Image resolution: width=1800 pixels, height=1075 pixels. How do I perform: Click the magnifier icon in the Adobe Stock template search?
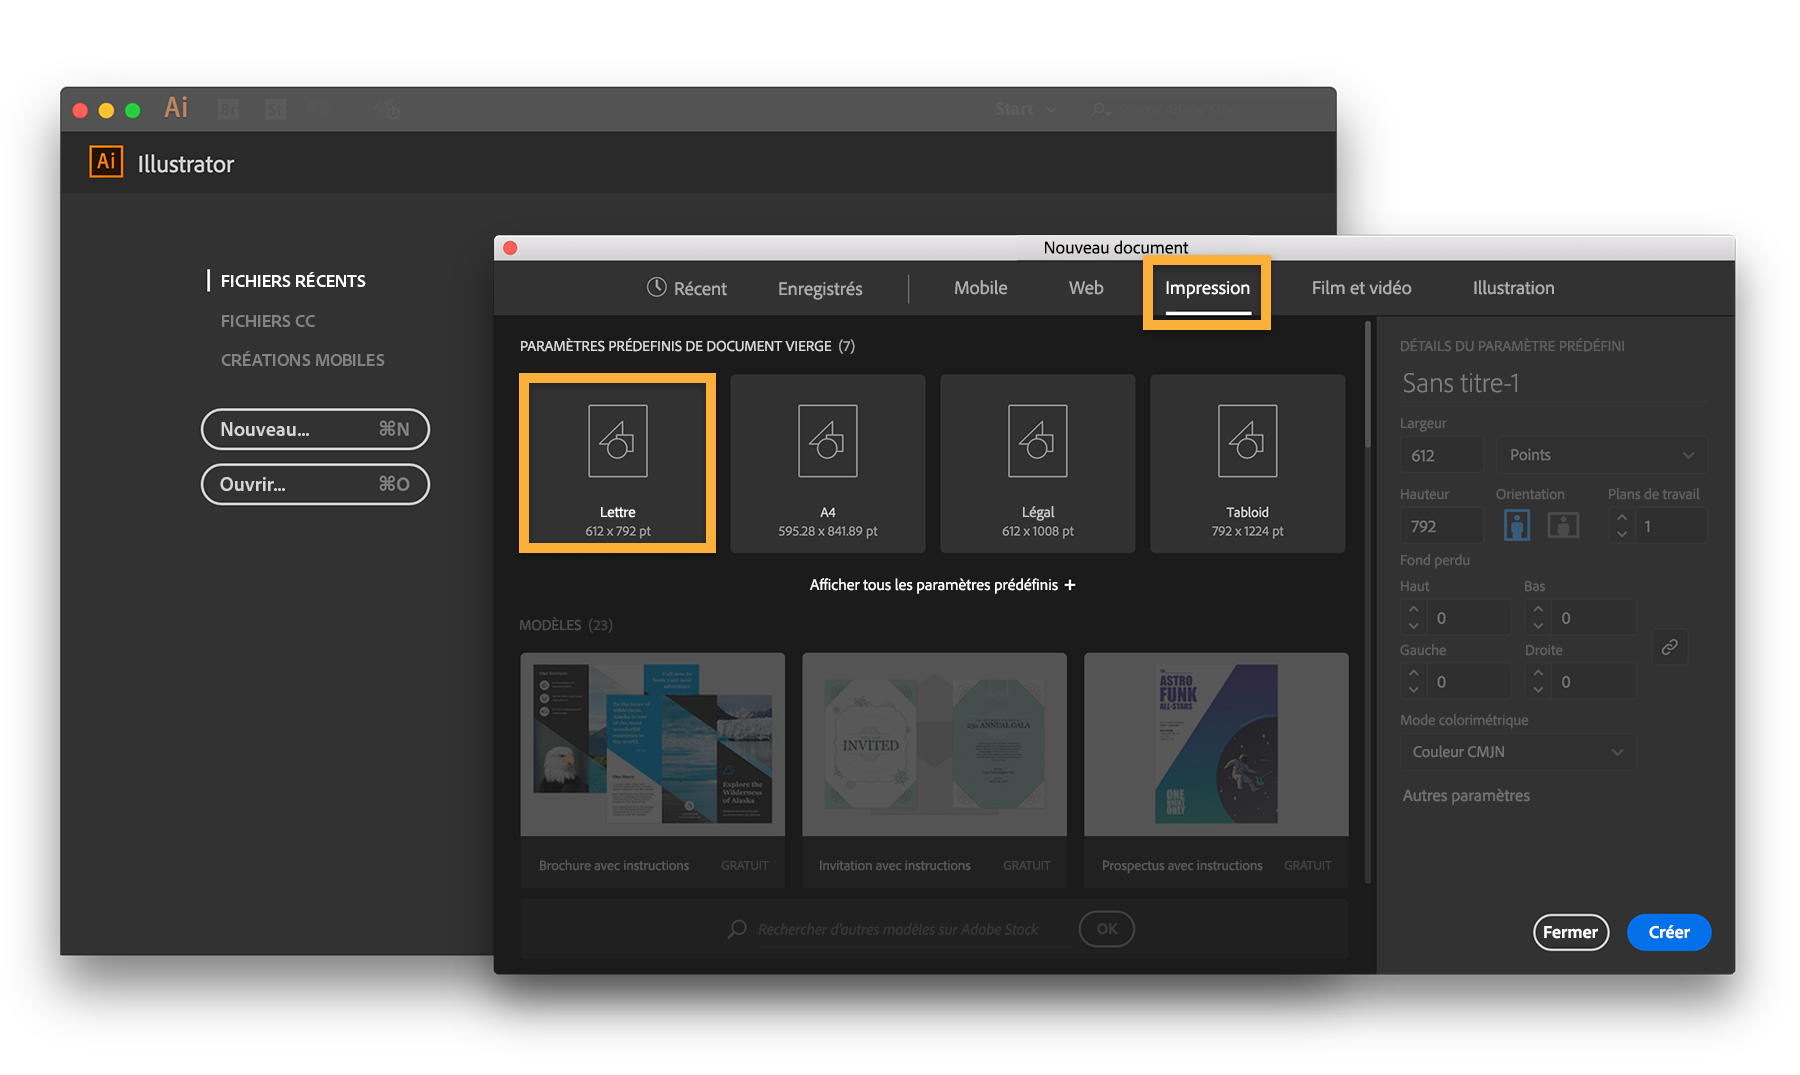coord(737,929)
